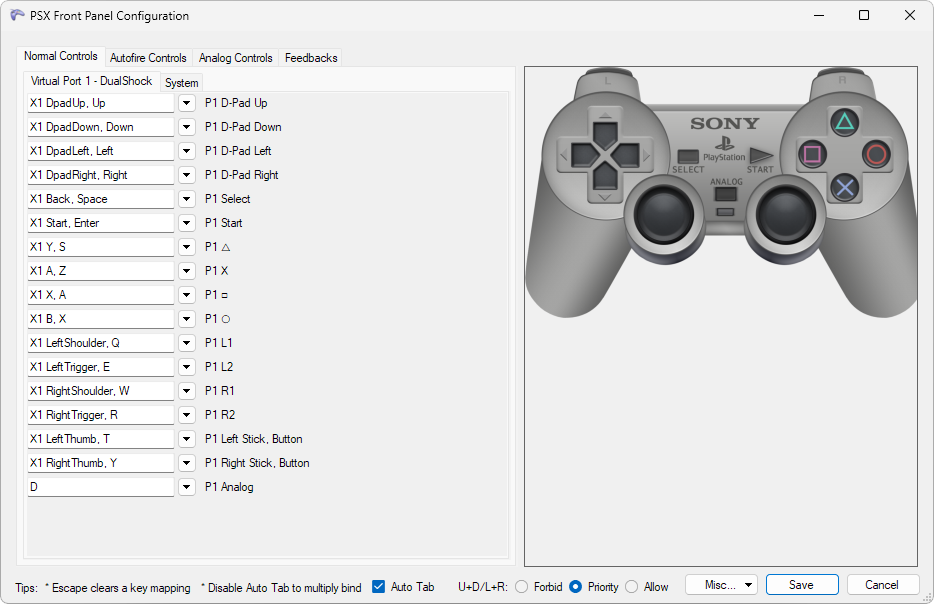
Task: Click the X1 DpadUp, Up mapping field
Action: pyautogui.click(x=101, y=103)
